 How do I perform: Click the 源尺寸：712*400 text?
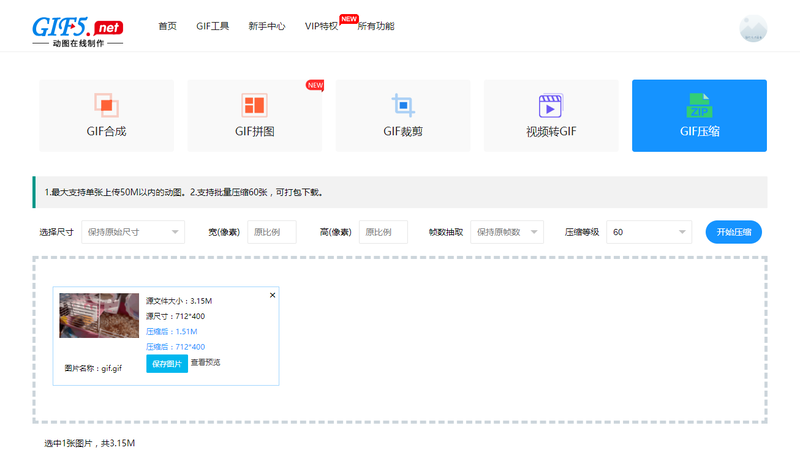pyautogui.click(x=176, y=316)
